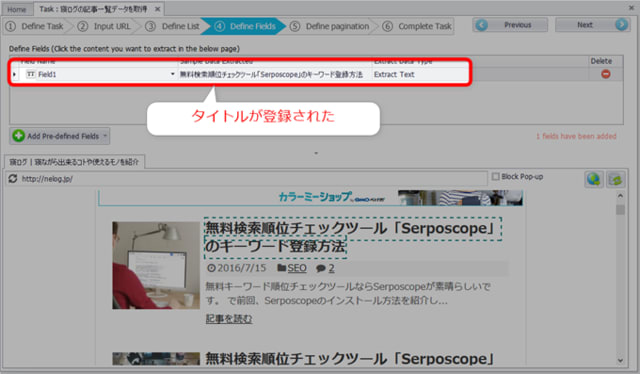Open the Field1 name dropdown arrow
The height and width of the screenshot is (374, 640).
[172, 74]
